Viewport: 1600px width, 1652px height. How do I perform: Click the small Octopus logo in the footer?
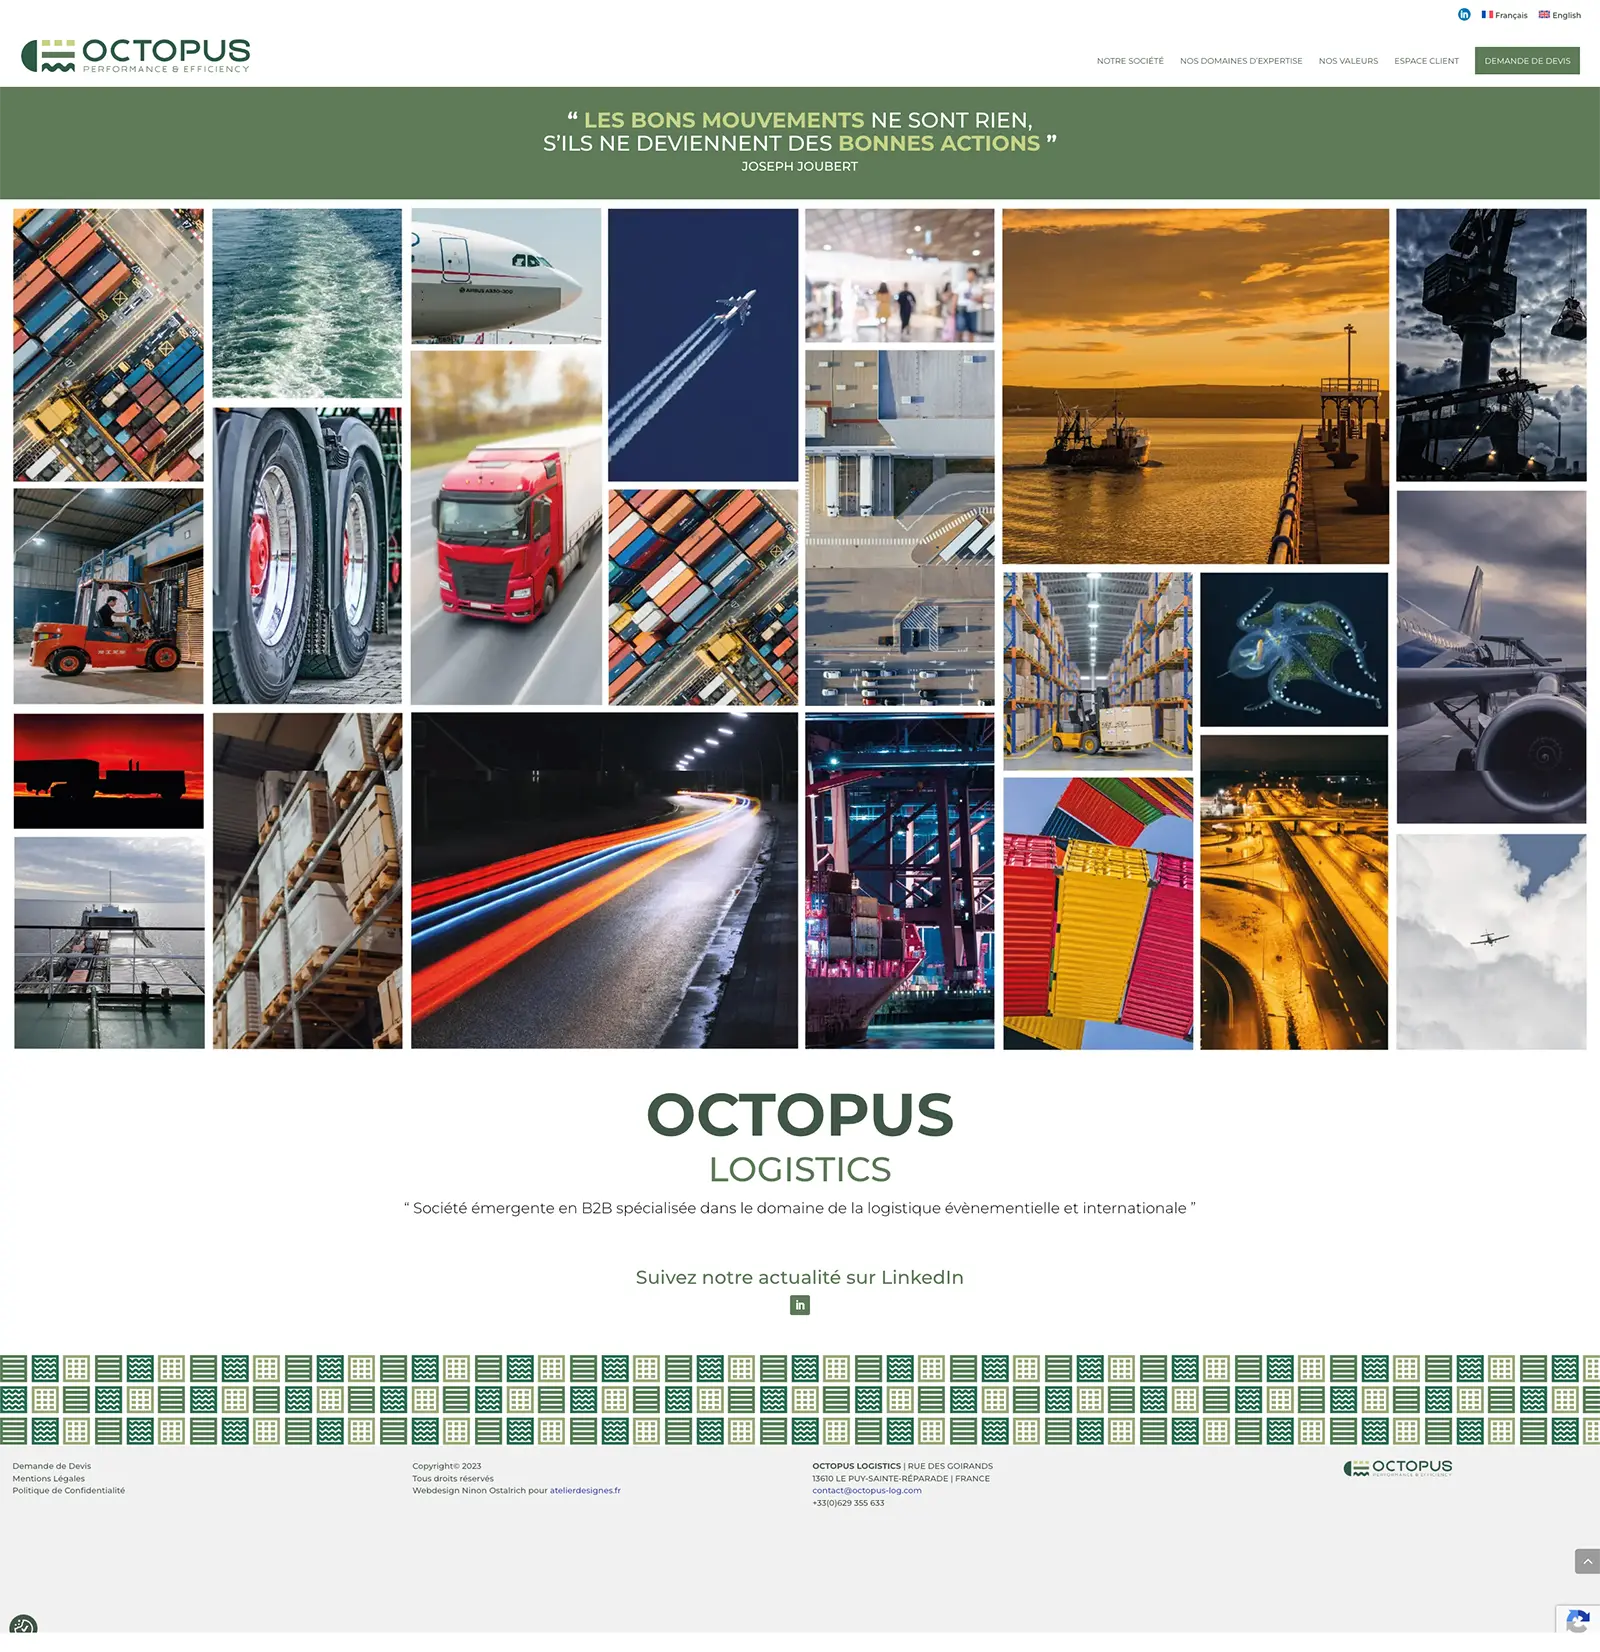1397,1468
